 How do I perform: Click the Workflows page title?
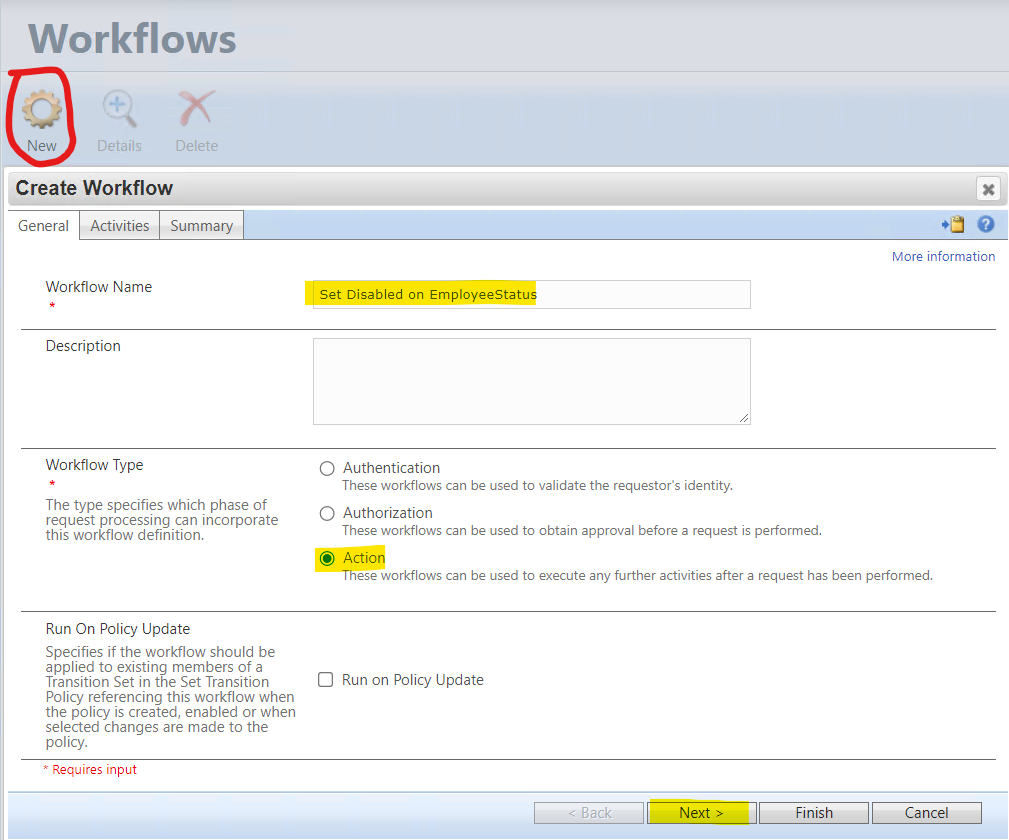tap(132, 37)
